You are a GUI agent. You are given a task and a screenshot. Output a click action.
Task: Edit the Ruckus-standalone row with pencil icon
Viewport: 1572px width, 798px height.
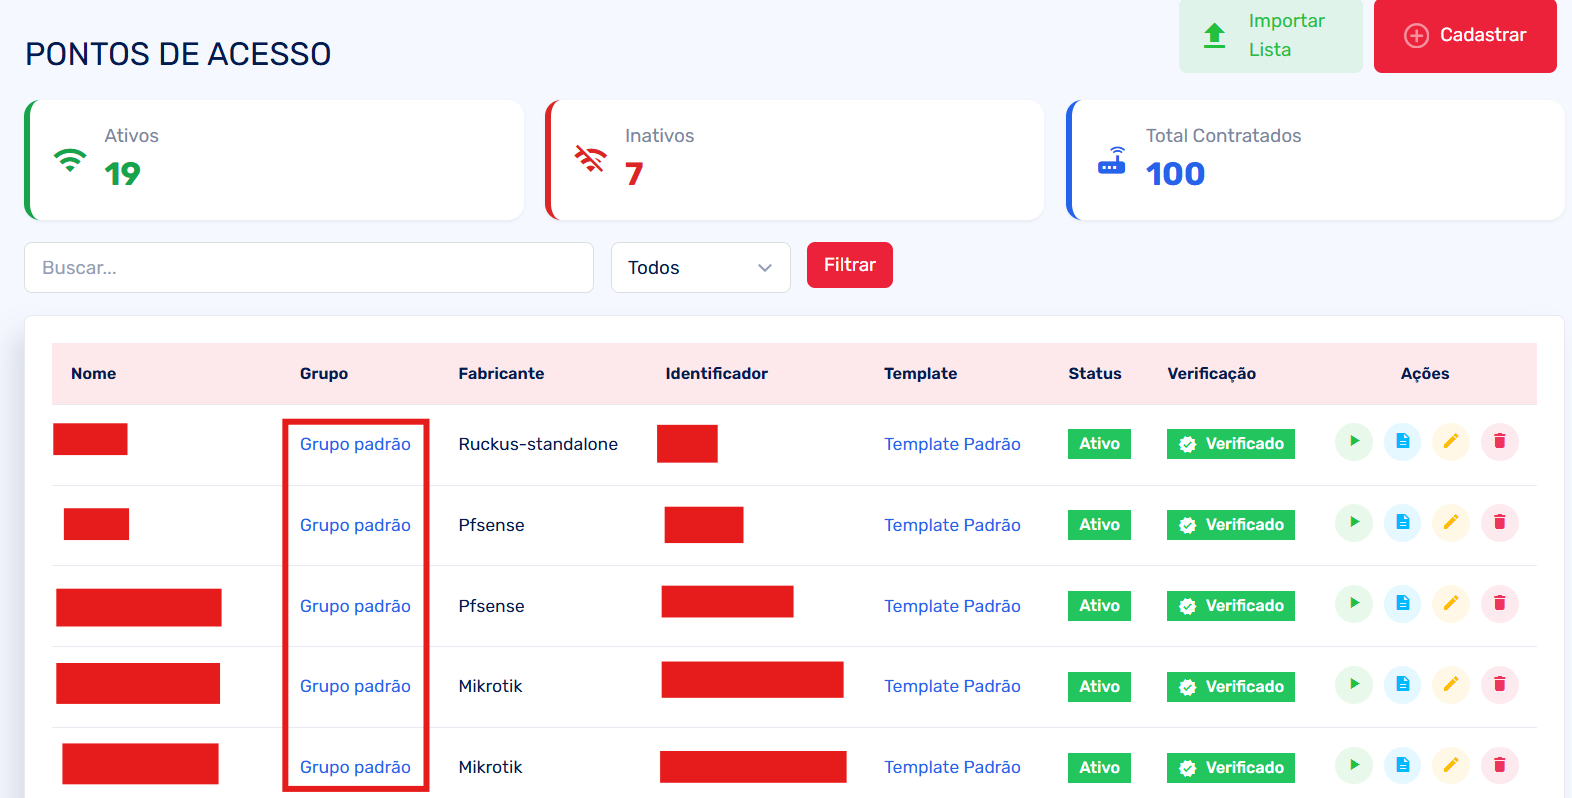click(x=1450, y=441)
